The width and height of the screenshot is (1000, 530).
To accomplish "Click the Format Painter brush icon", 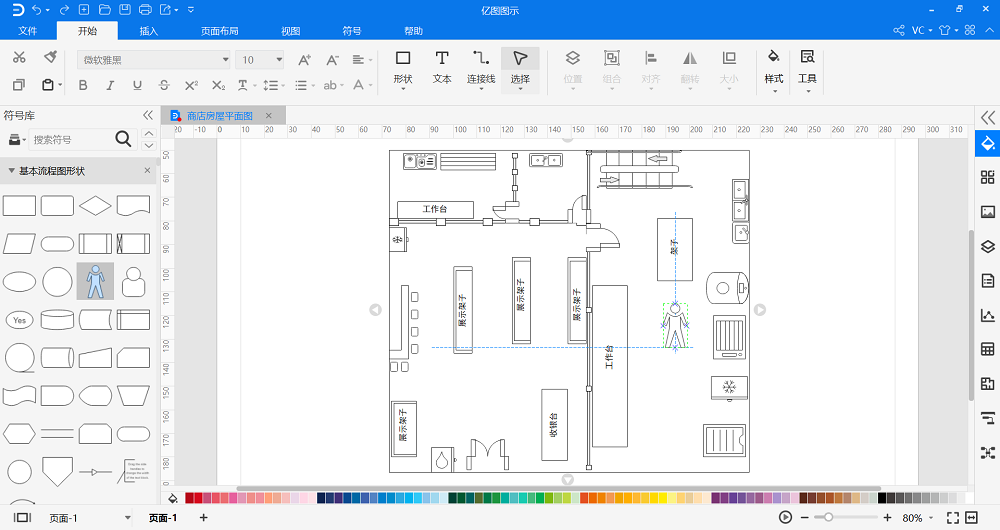I will click(x=49, y=57).
